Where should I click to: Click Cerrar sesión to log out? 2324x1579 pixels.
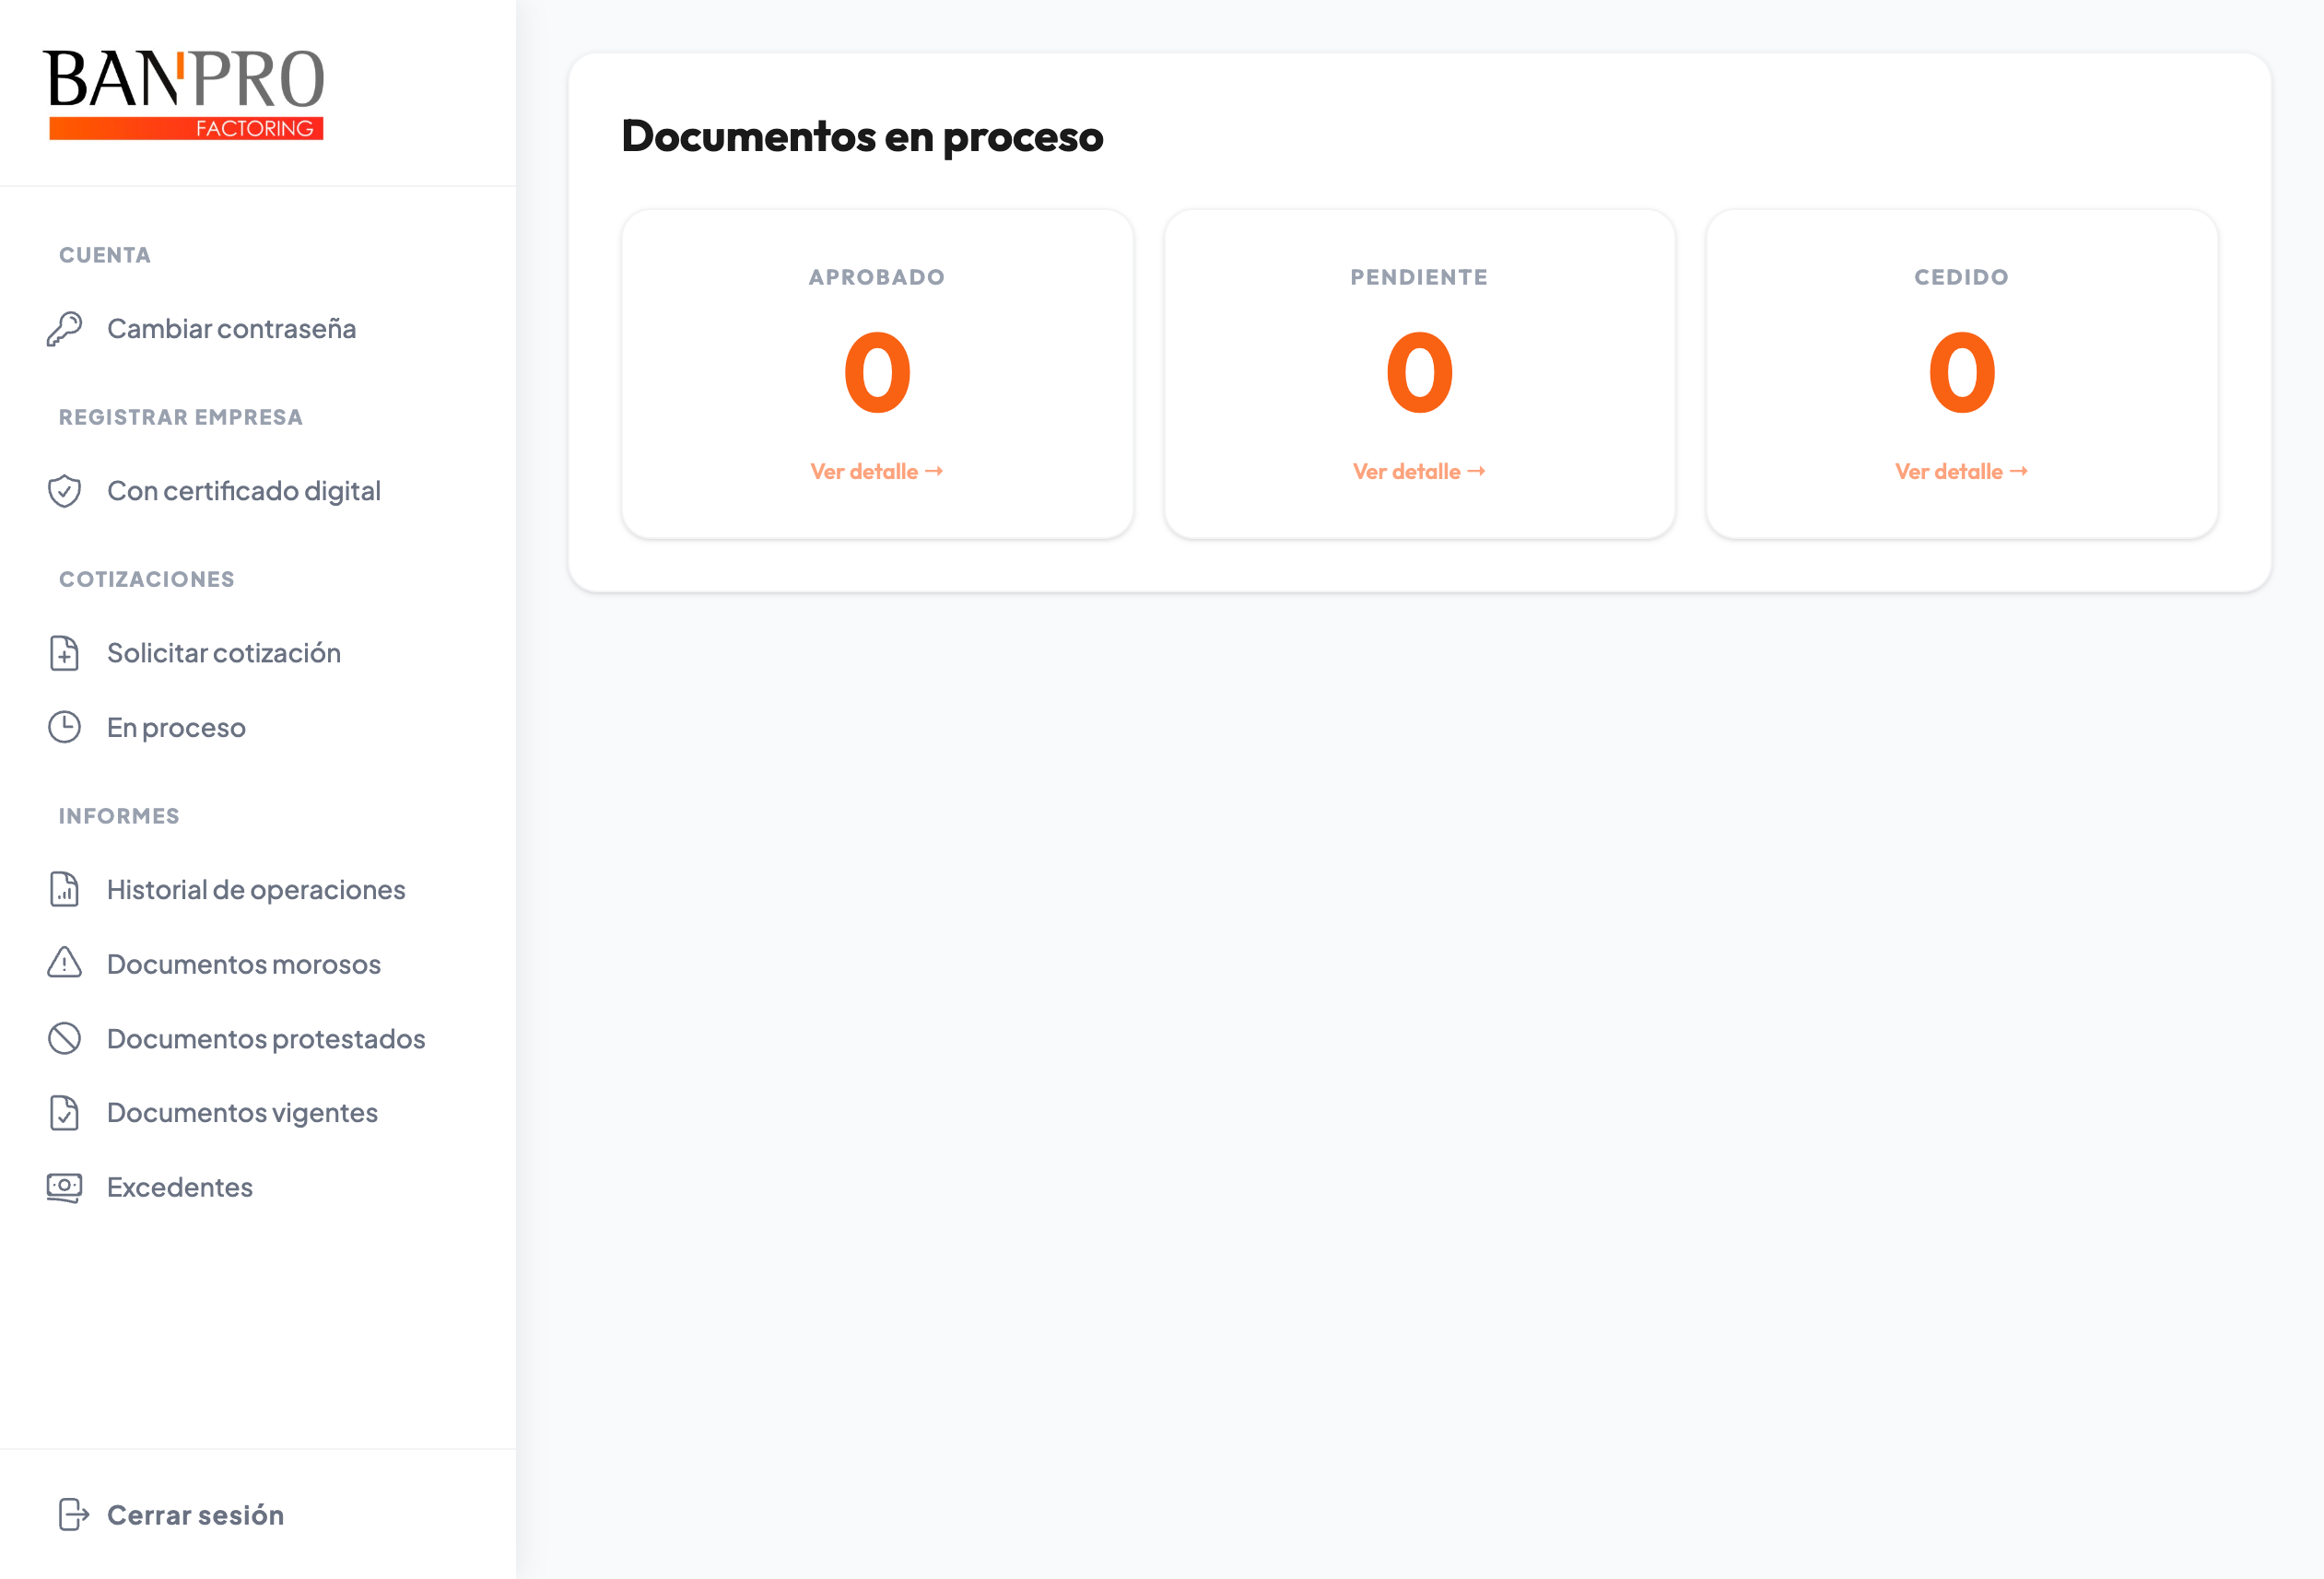click(195, 1515)
